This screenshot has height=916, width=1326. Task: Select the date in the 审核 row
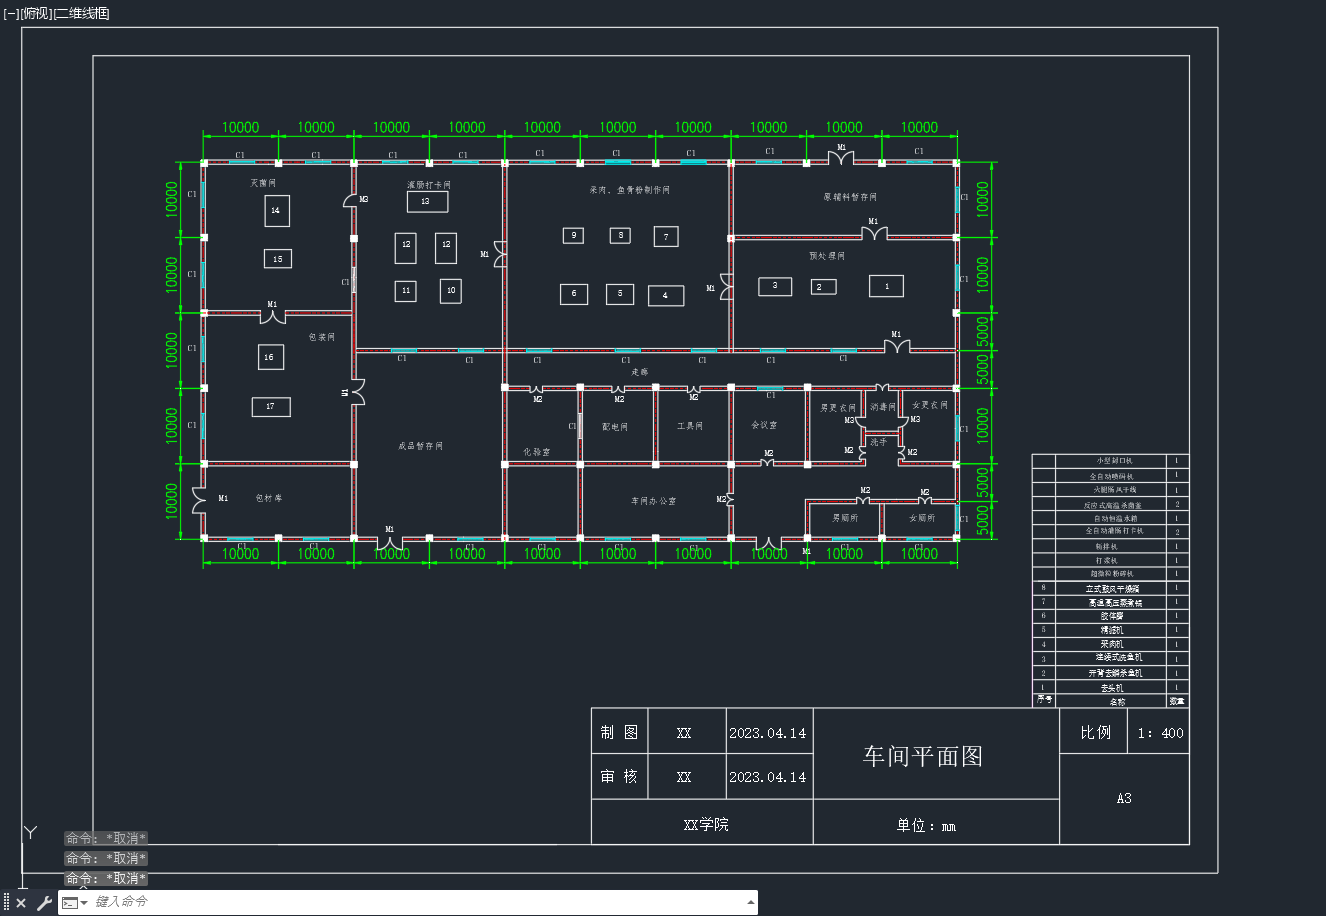(768, 777)
